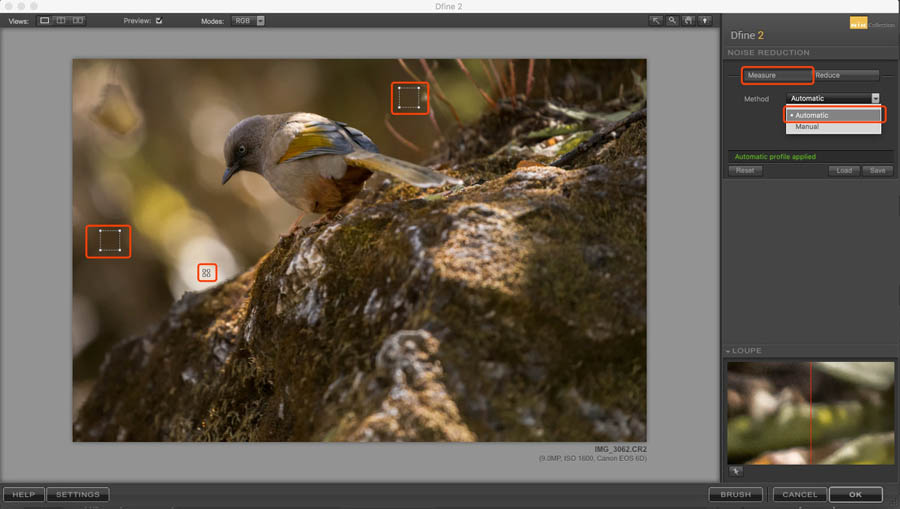Open the Help button
Screen dimensions: 900x509
pos(24,494)
